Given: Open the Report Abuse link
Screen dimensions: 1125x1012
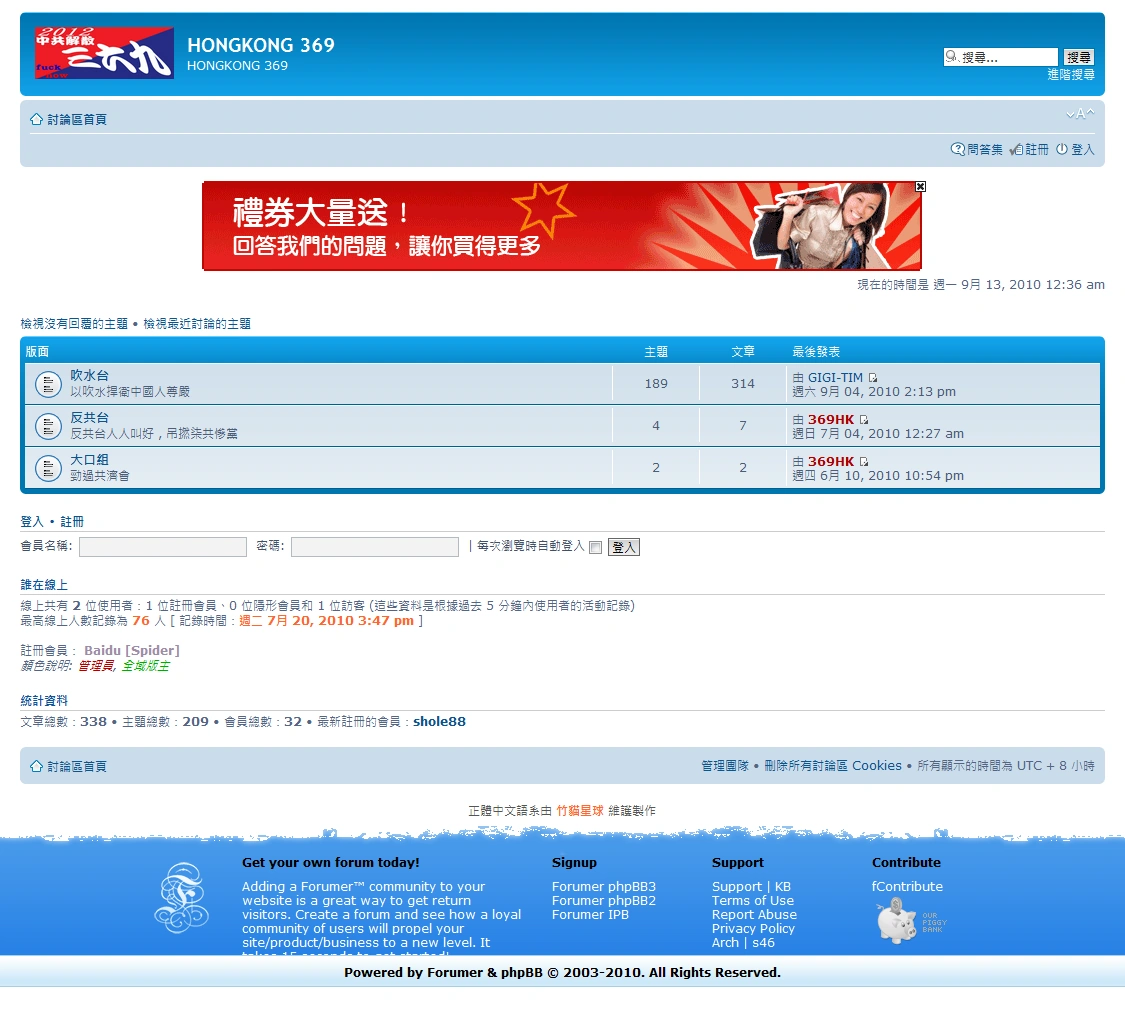Looking at the screenshot, I should (x=754, y=914).
